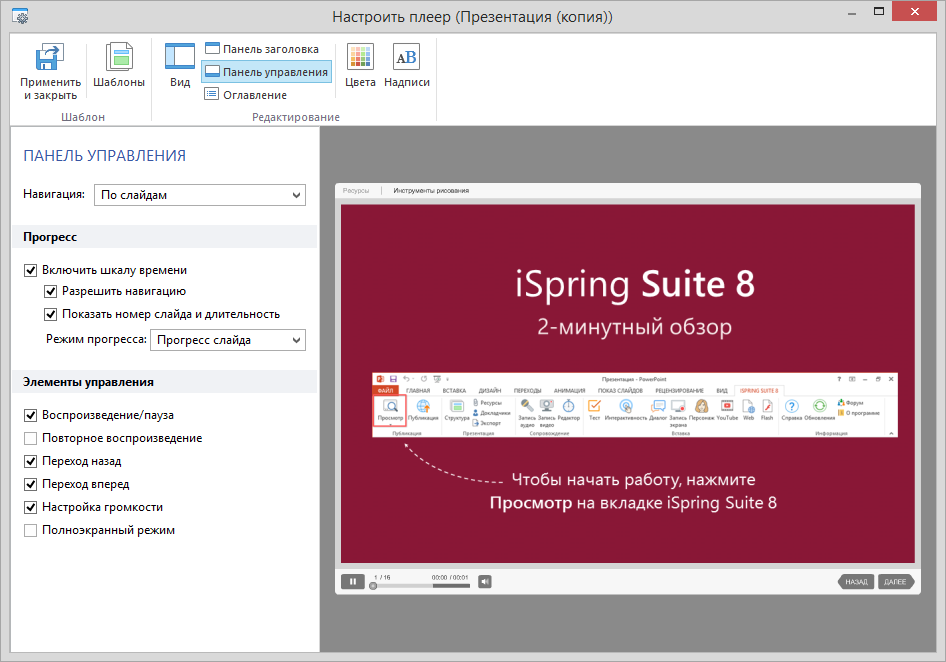
Task: Toggle Показать номер слайда и длительность
Action: click(x=51, y=314)
